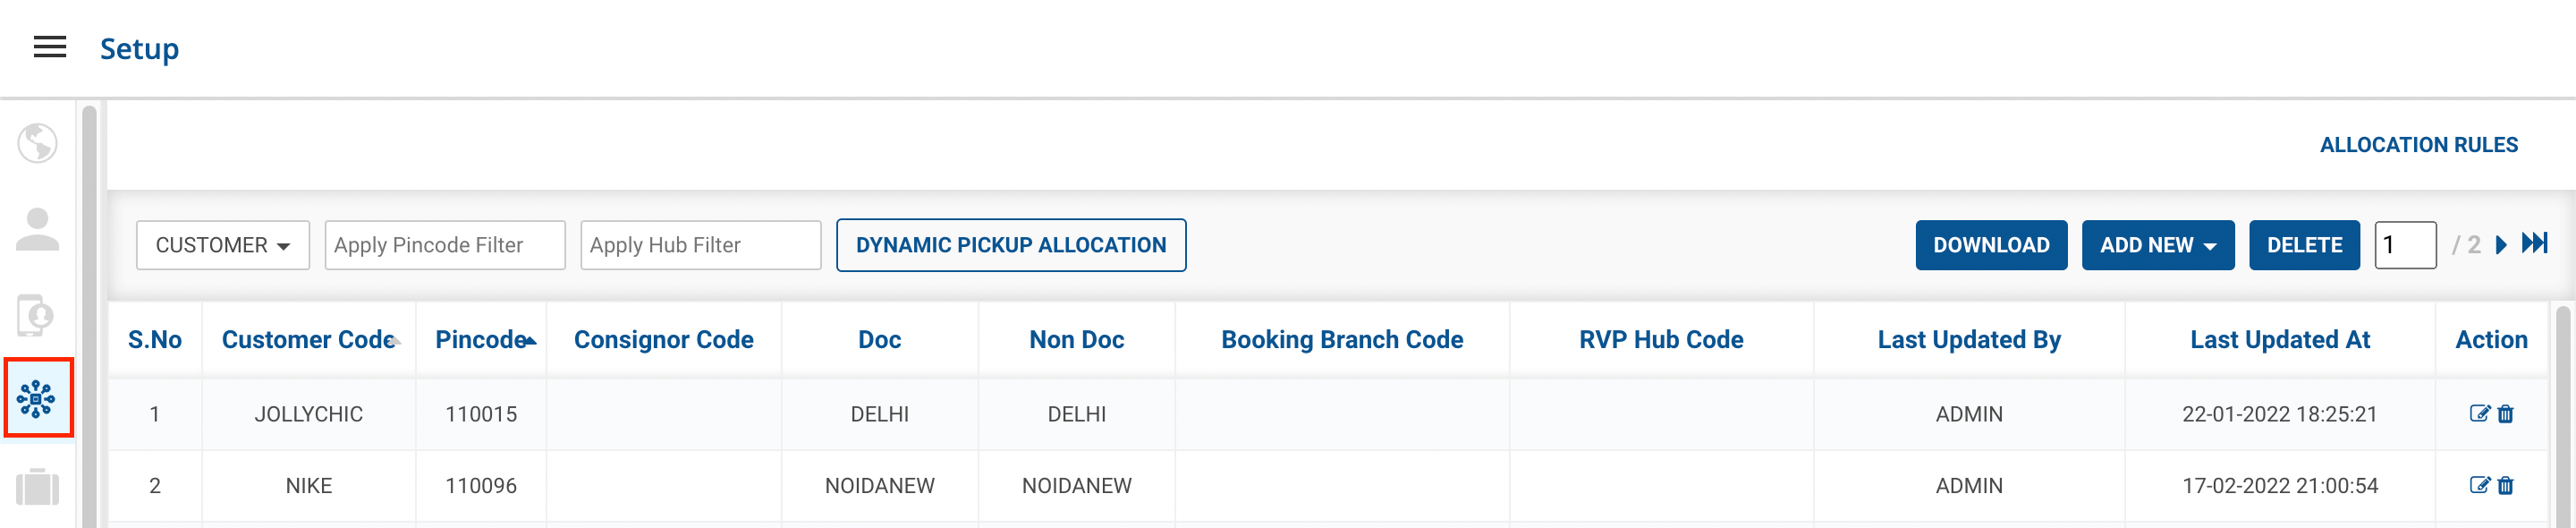The height and width of the screenshot is (528, 2576).
Task: Click the ALLOCATION RULES link
Action: pos(2418,145)
